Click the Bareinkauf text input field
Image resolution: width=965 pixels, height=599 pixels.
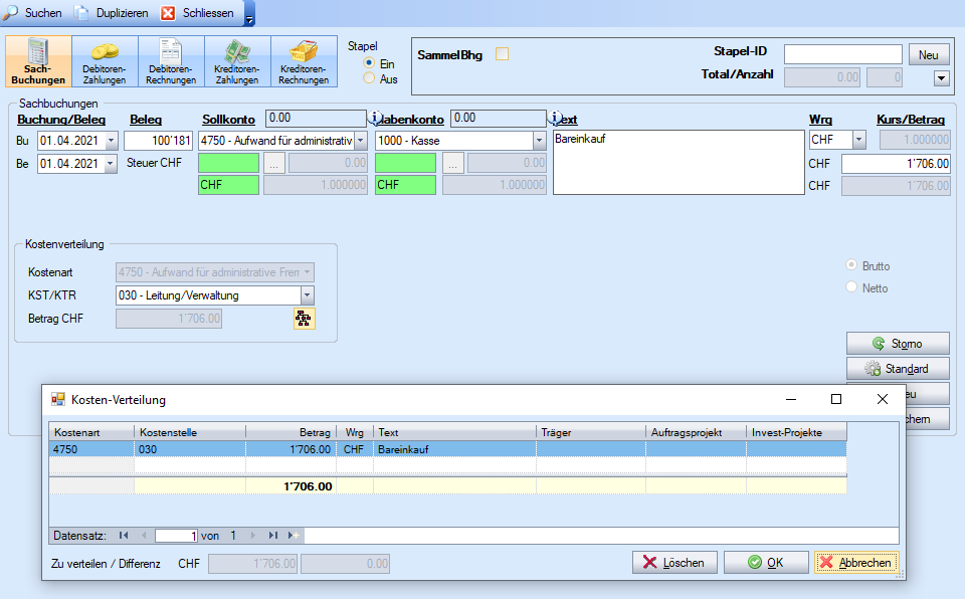click(678, 162)
